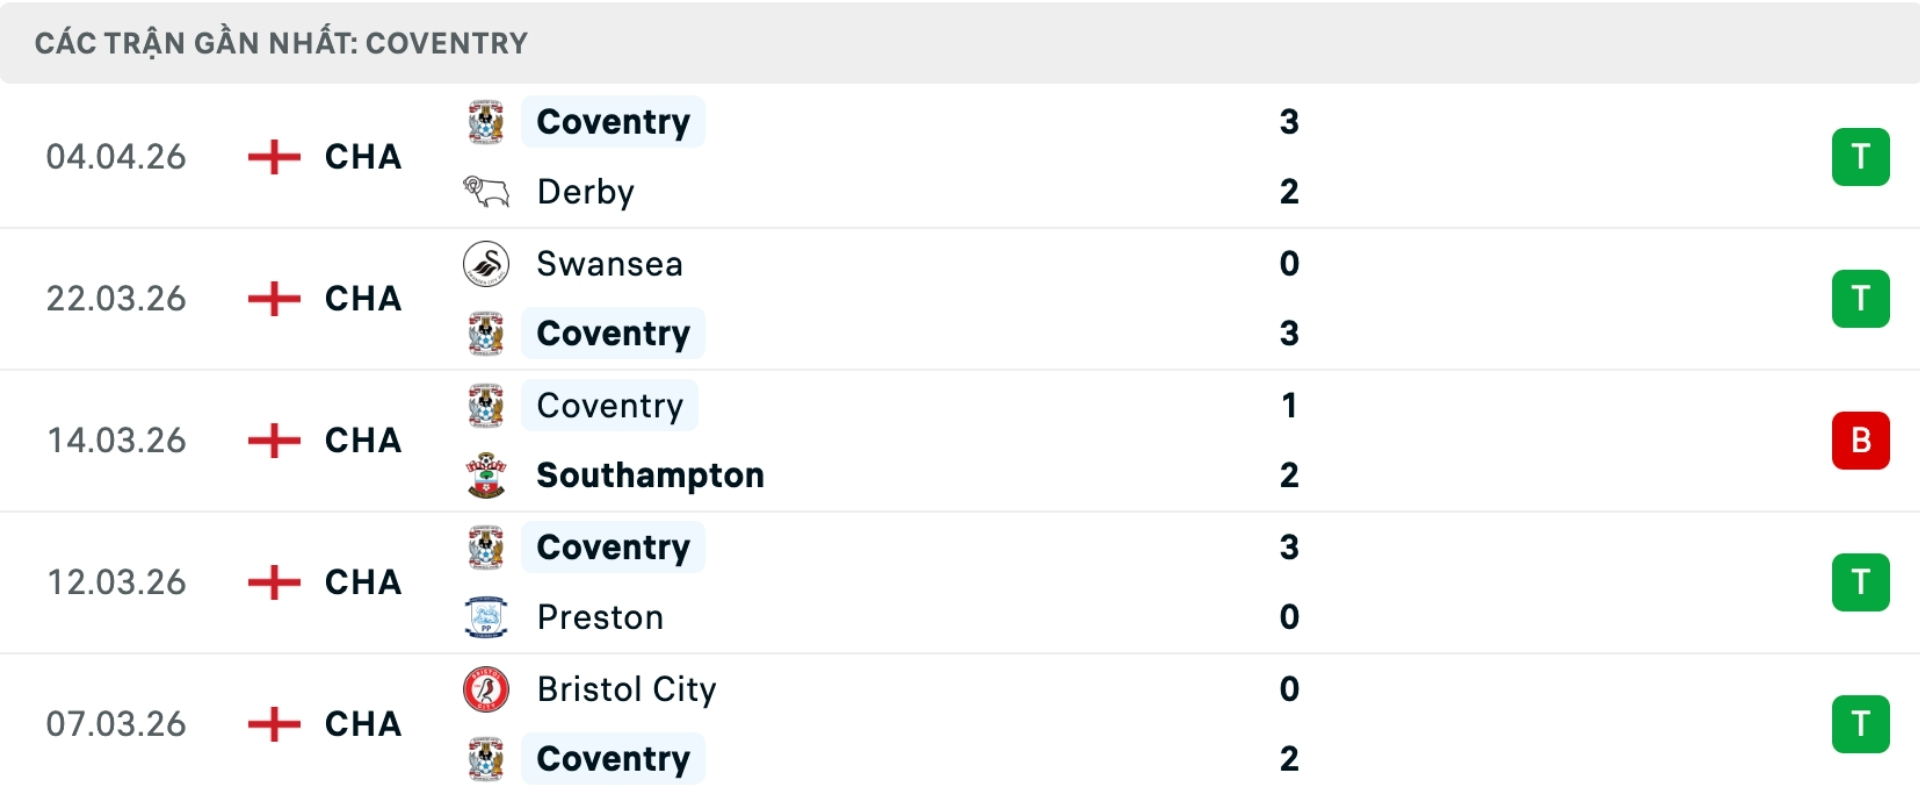The width and height of the screenshot is (1920, 792).
Task: Click the England flag beside 12.03.26
Action: [274, 582]
